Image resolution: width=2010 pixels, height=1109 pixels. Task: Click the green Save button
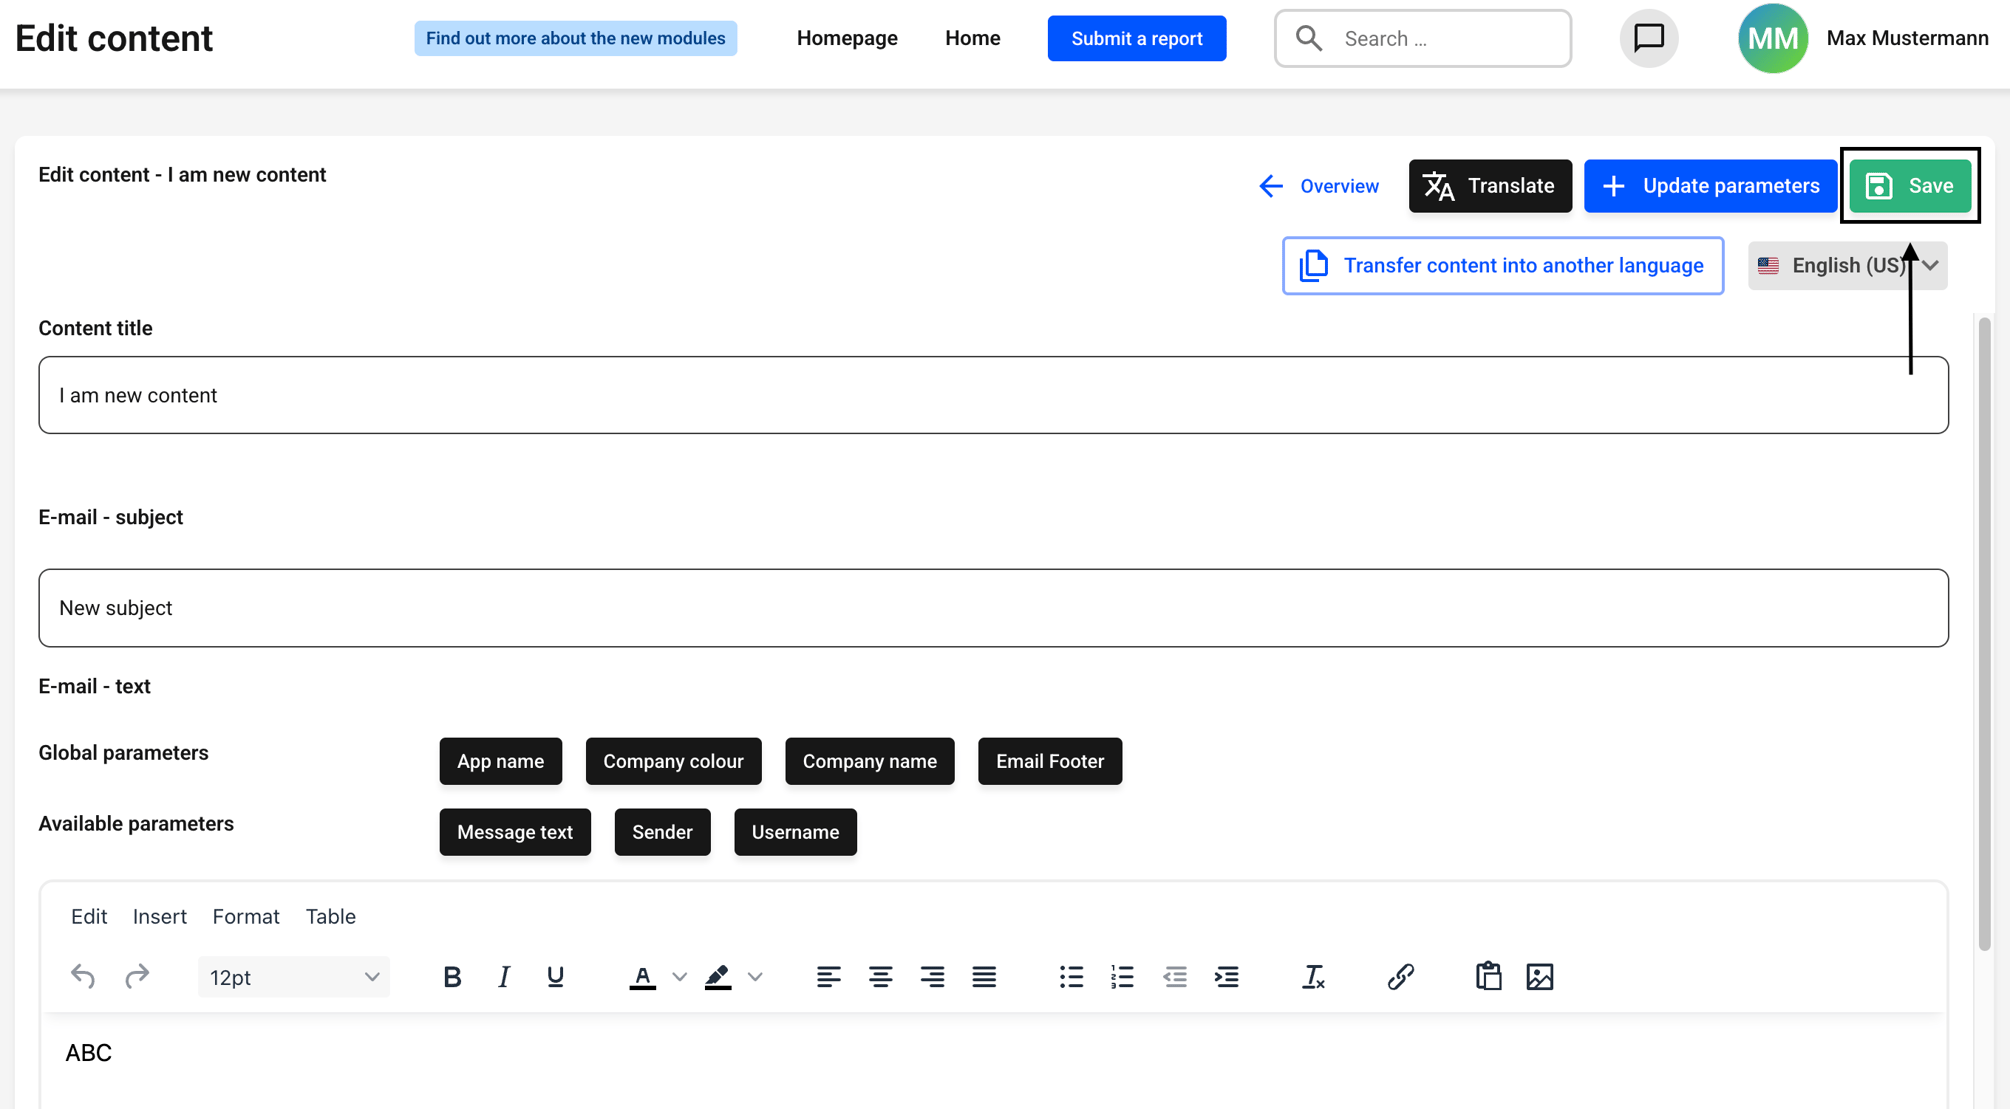(1910, 186)
